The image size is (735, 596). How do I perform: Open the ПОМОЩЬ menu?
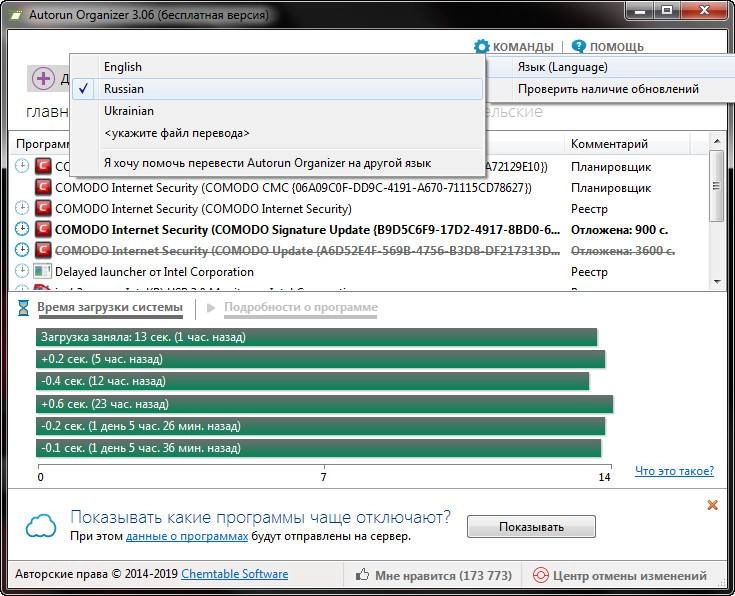click(608, 46)
